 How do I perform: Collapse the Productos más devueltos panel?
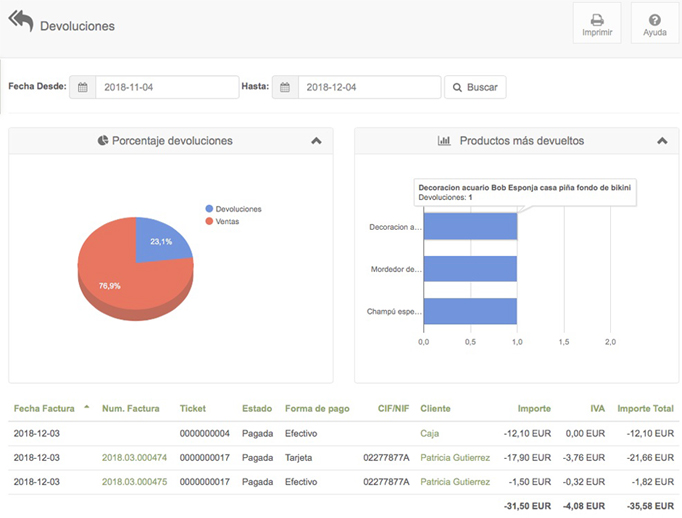[x=661, y=141]
